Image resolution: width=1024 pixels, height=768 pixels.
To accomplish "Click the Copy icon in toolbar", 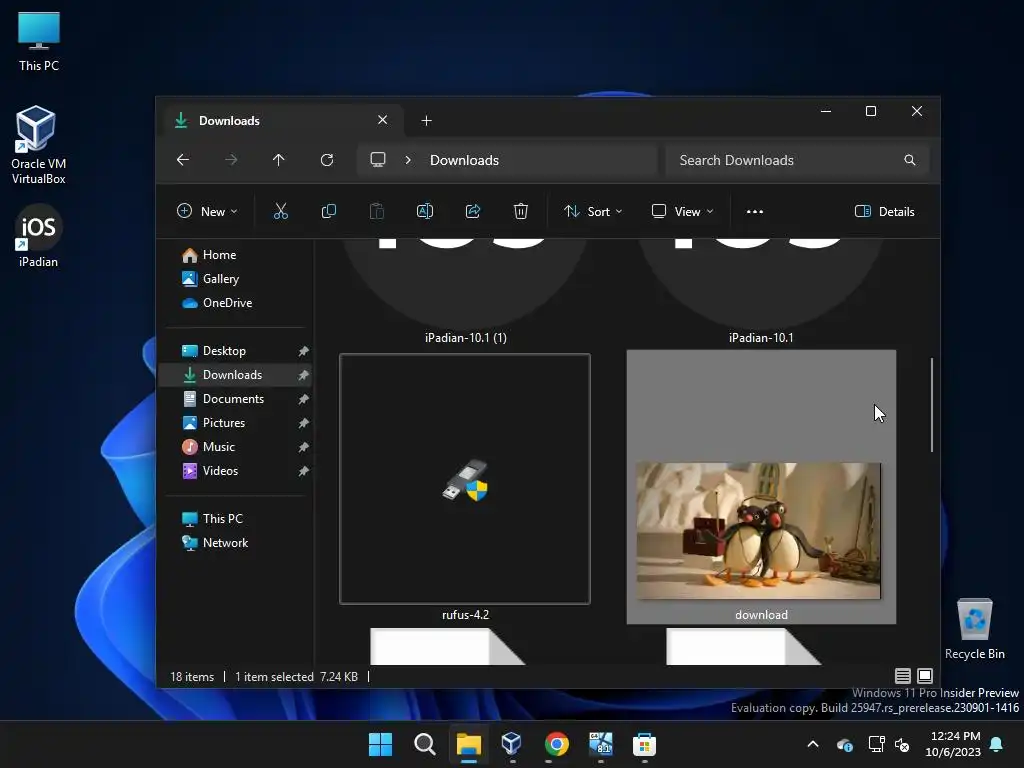I will [328, 211].
